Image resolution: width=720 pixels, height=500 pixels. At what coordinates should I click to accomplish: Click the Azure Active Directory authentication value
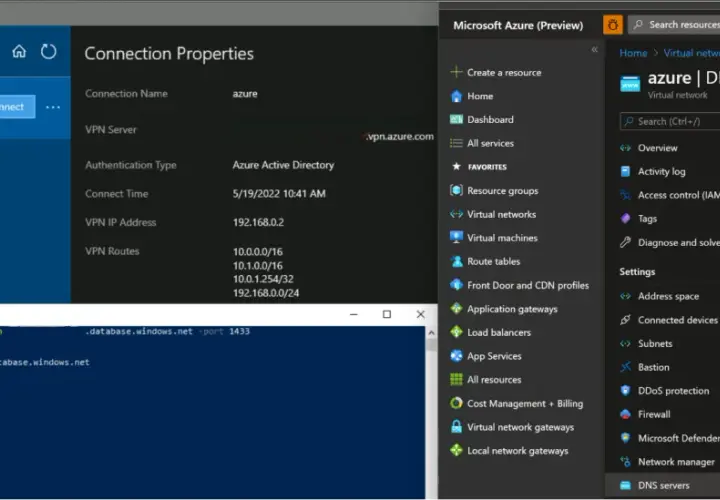click(x=283, y=165)
